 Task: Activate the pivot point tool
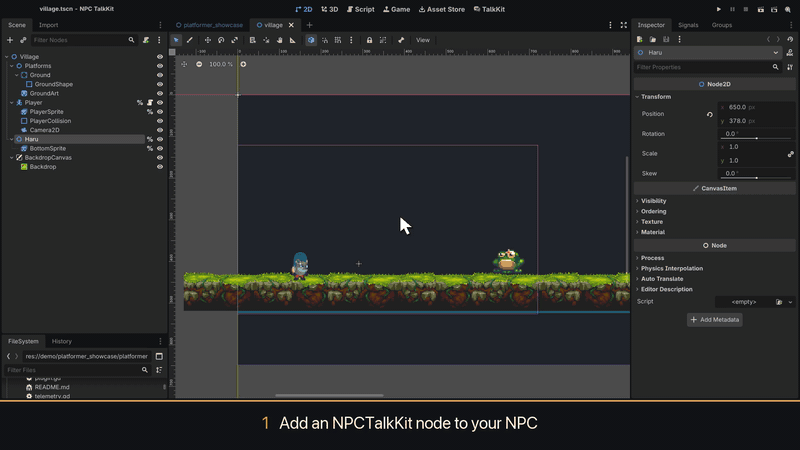tap(266, 40)
